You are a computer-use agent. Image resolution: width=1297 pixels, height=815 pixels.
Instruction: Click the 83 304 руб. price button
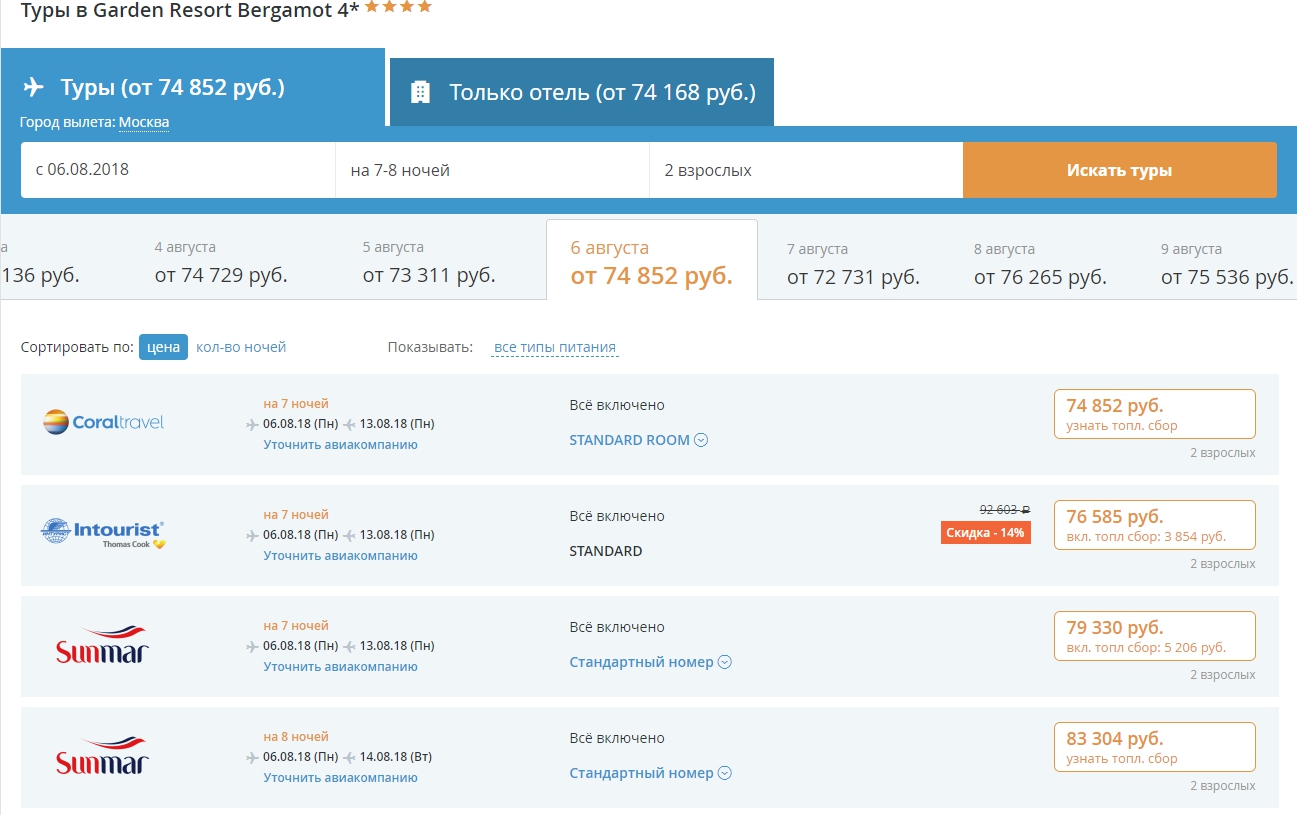1155,747
